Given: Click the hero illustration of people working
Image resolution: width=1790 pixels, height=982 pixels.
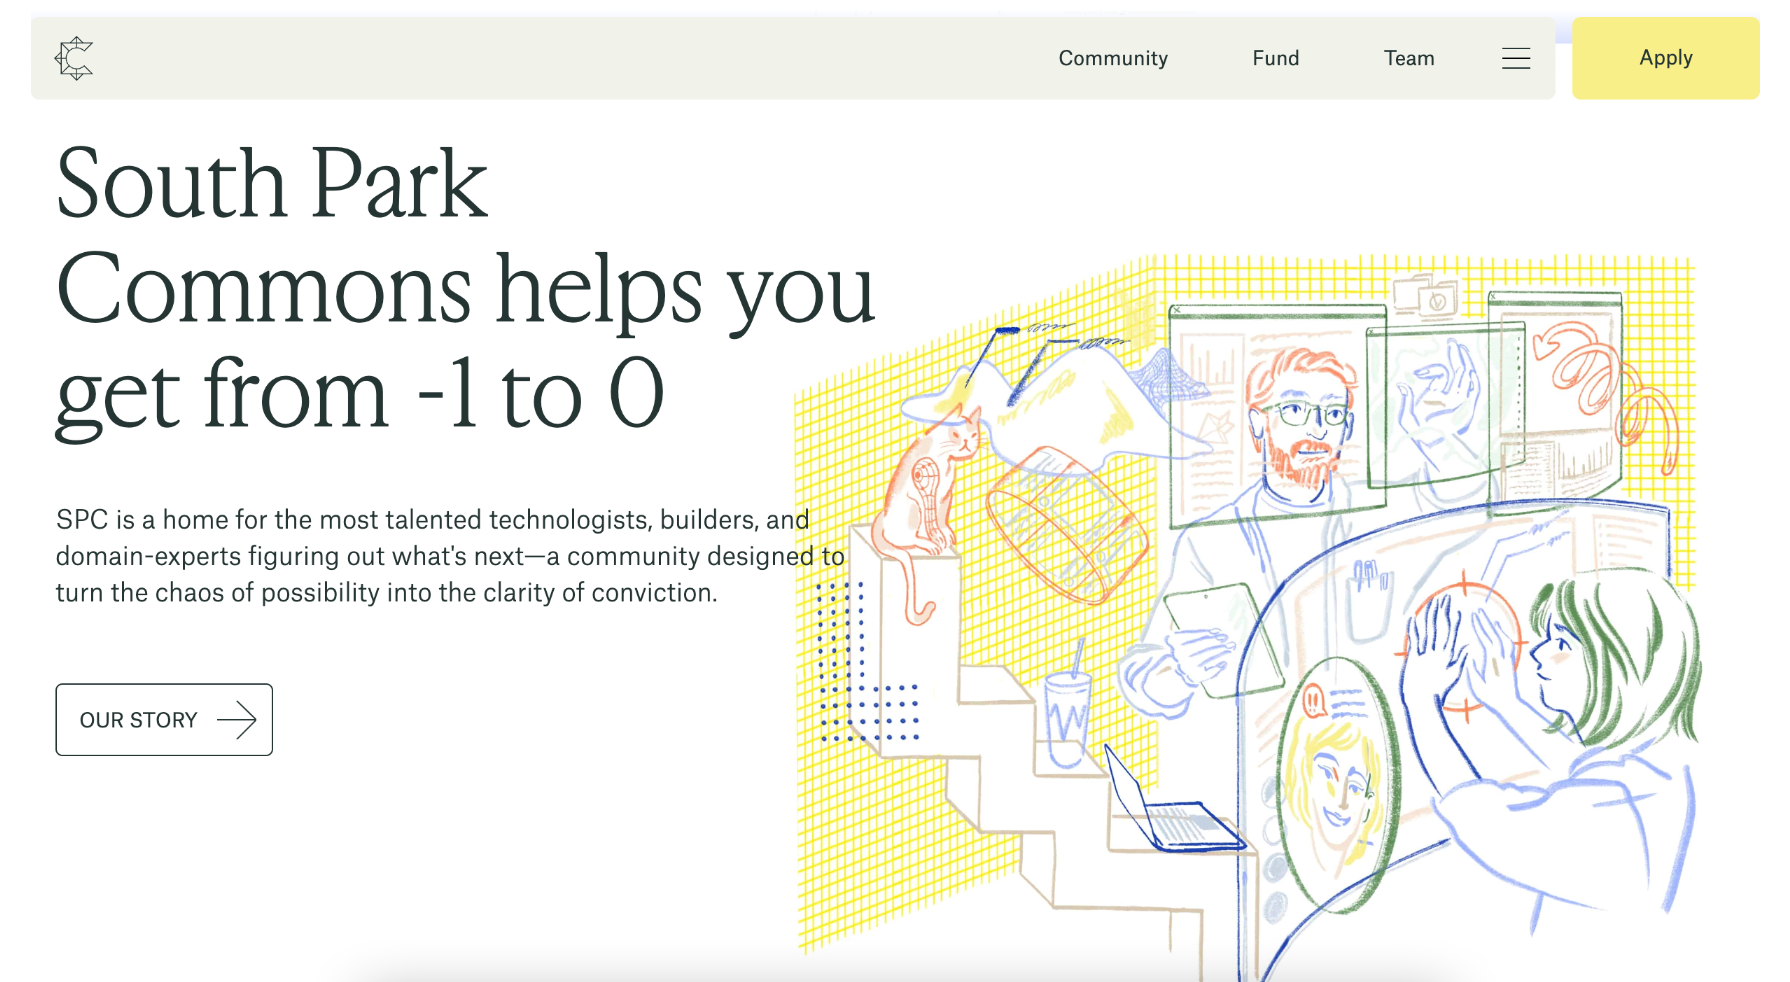Looking at the screenshot, I should pos(1246,617).
